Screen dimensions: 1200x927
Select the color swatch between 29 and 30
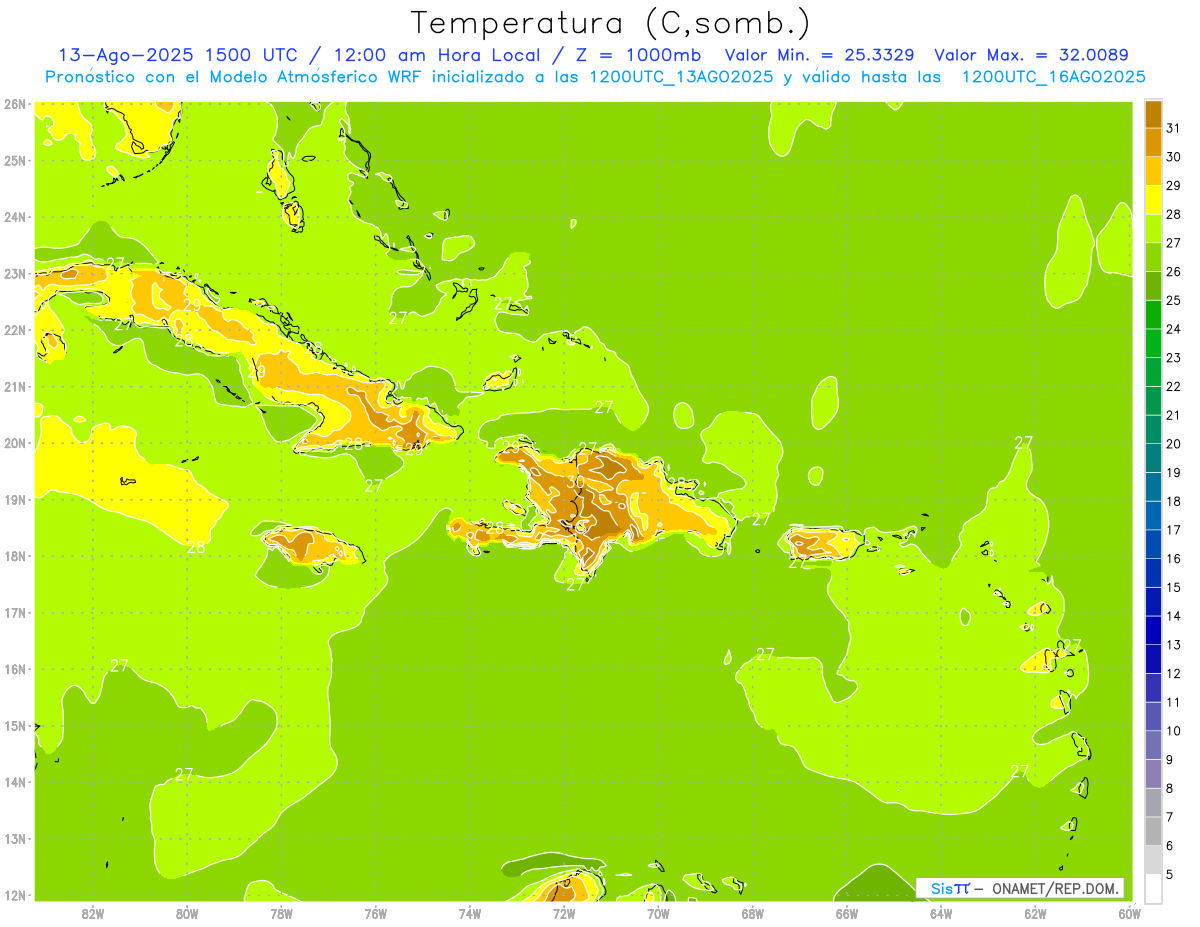[x=1153, y=172]
